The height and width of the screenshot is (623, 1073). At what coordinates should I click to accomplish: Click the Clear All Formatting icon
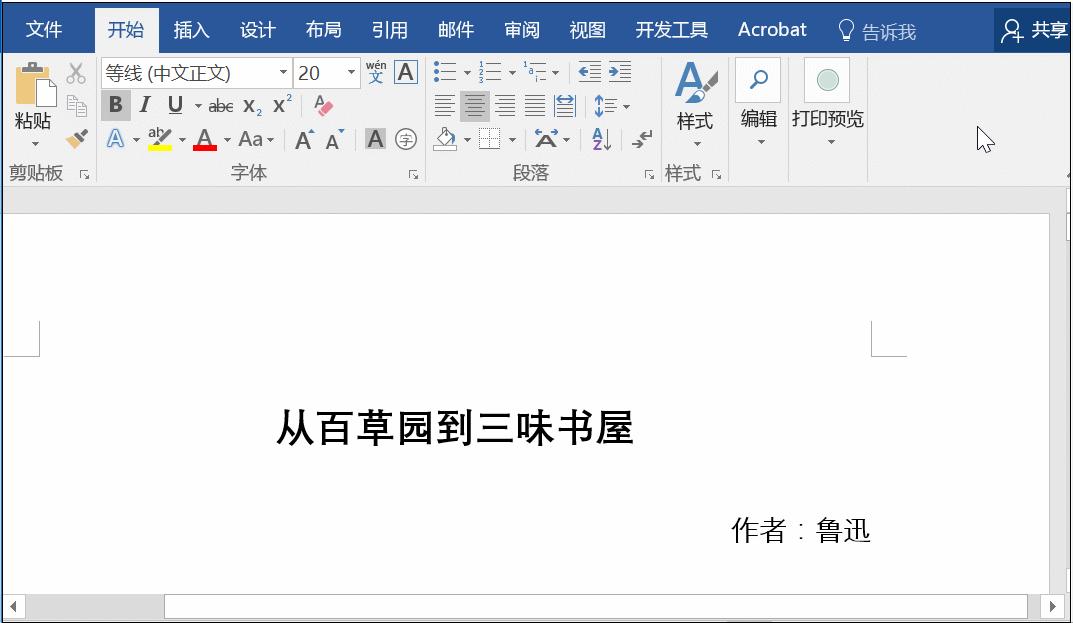[322, 105]
